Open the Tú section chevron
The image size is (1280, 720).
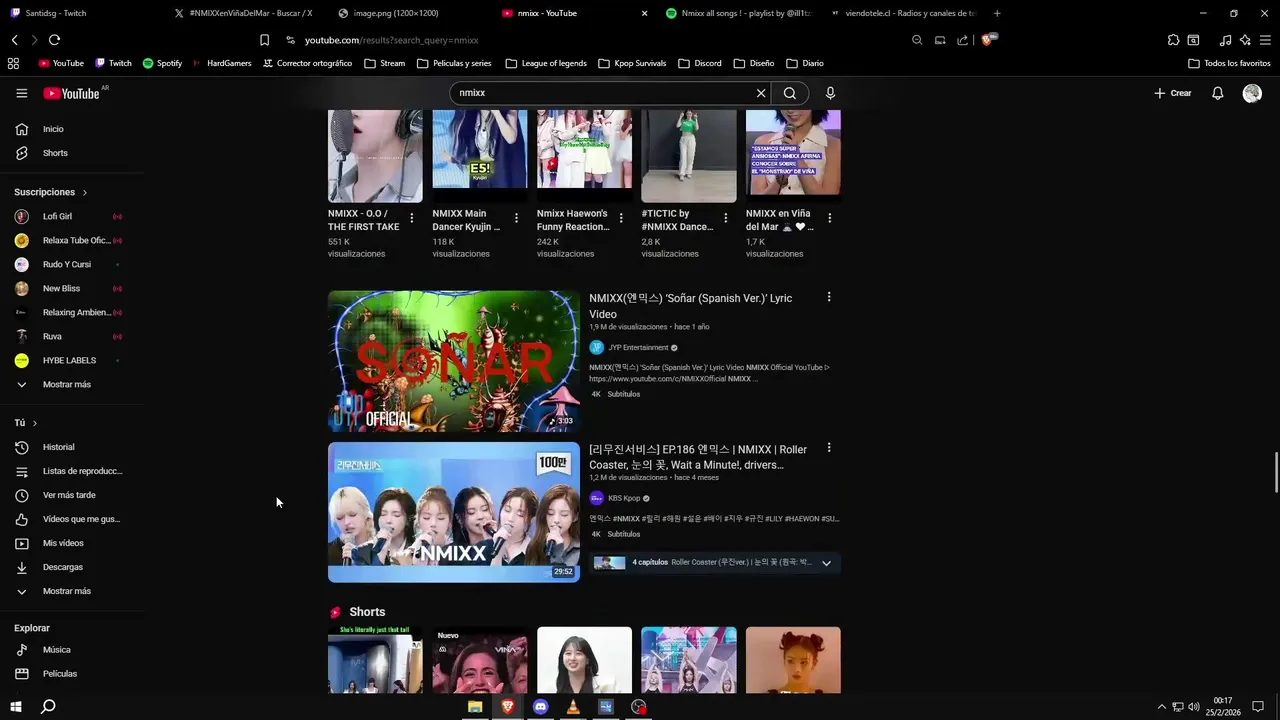point(35,423)
